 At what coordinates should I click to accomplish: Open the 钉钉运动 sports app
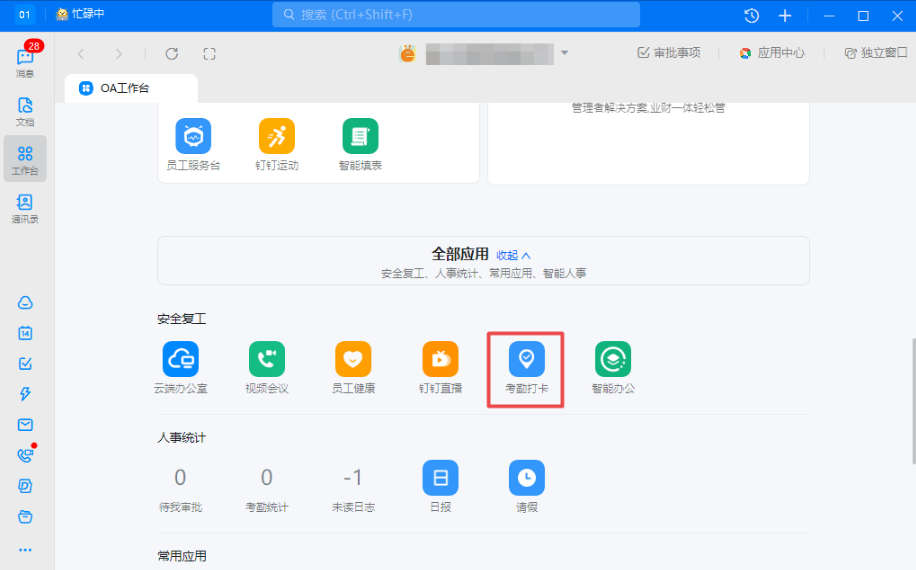277,145
